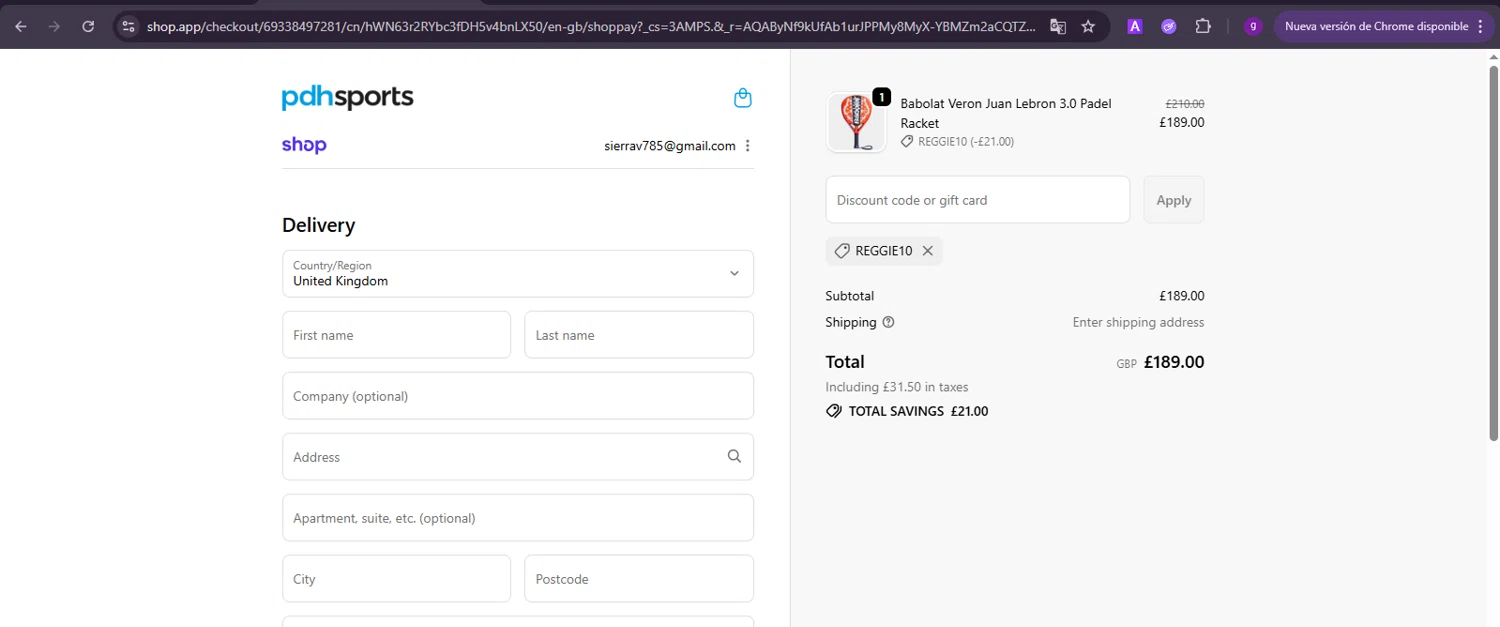Open the translate page icon
Viewport: 1500px width, 627px height.
pyautogui.click(x=1057, y=27)
